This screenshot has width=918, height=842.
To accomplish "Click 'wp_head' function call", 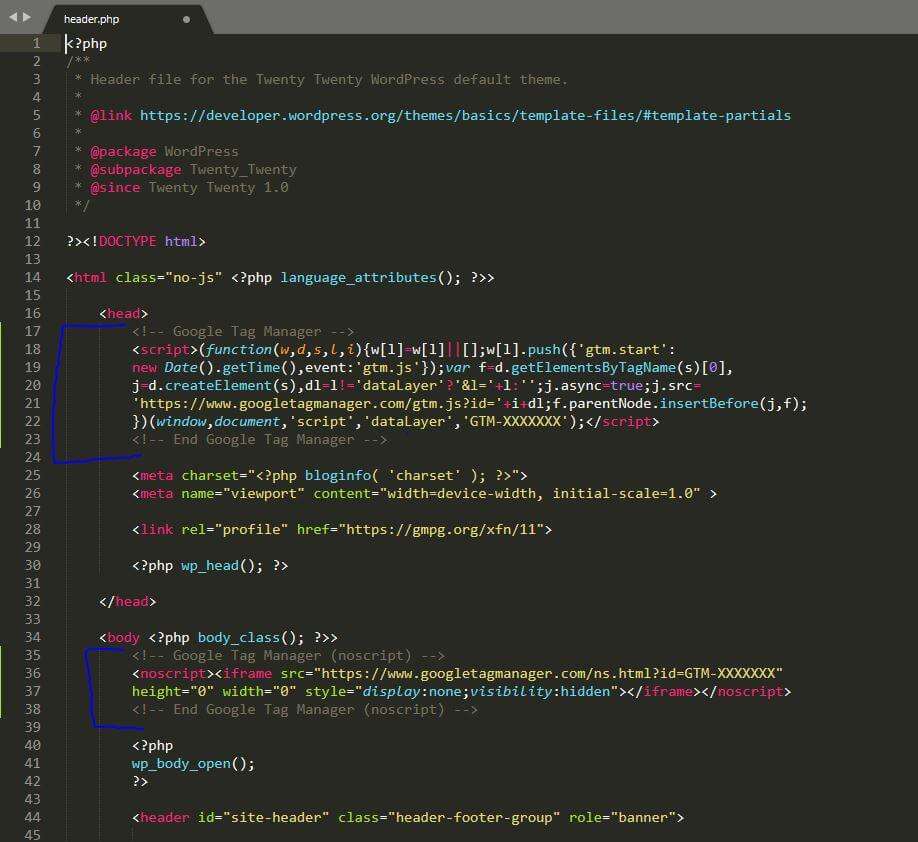I will click(x=210, y=566).
